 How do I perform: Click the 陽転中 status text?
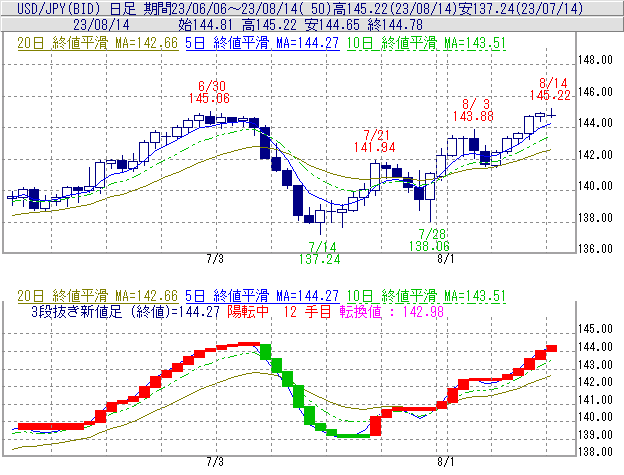pyautogui.click(x=248, y=311)
